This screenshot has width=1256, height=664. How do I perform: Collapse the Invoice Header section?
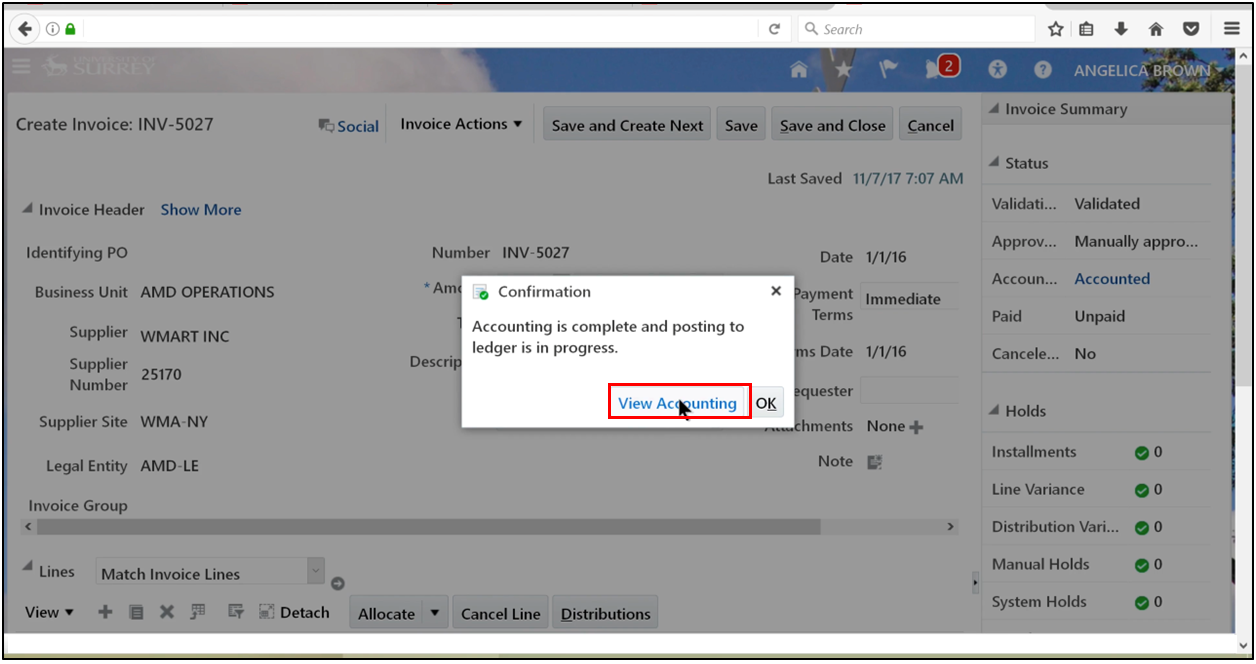pyautogui.click(x=27, y=210)
